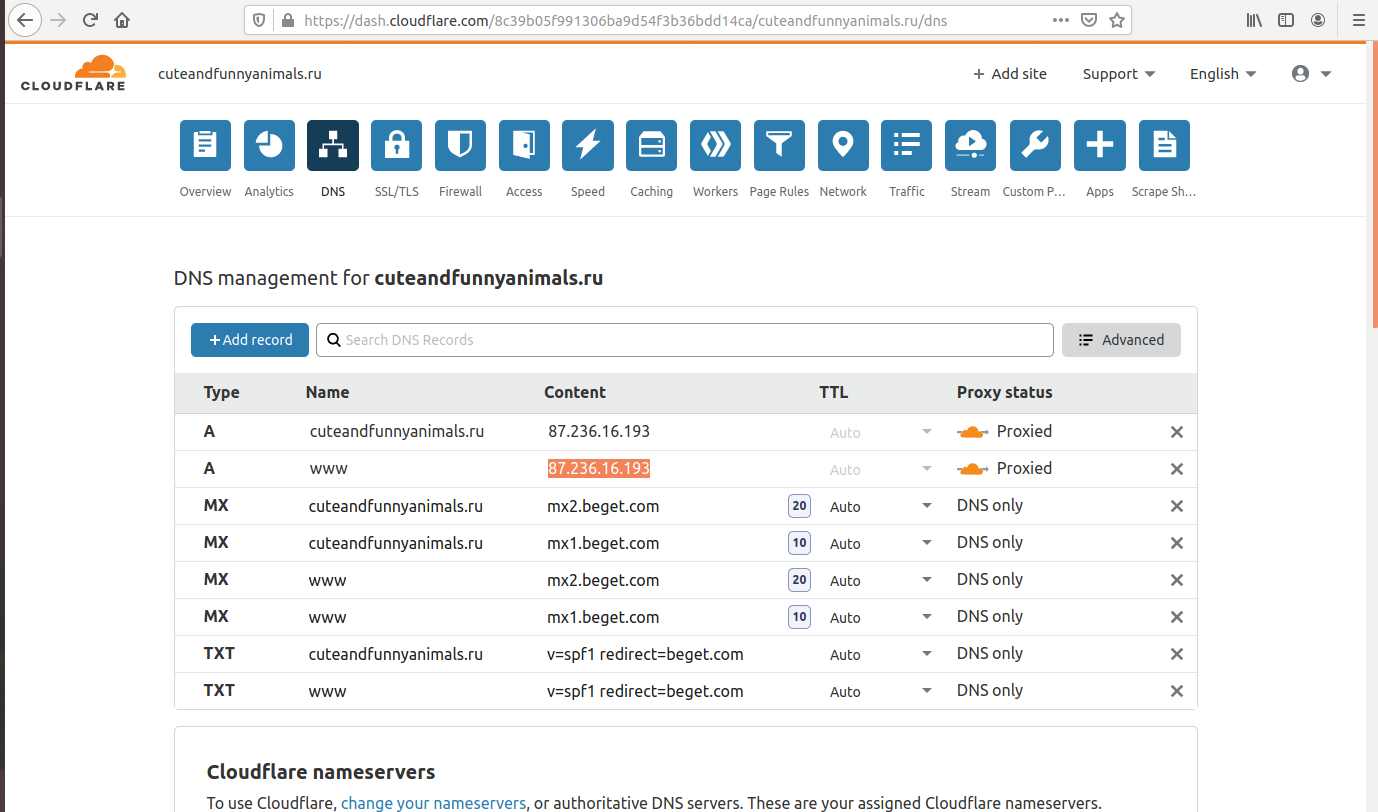1378x812 pixels.
Task: Open the Analytics pie chart icon
Action: point(269,146)
